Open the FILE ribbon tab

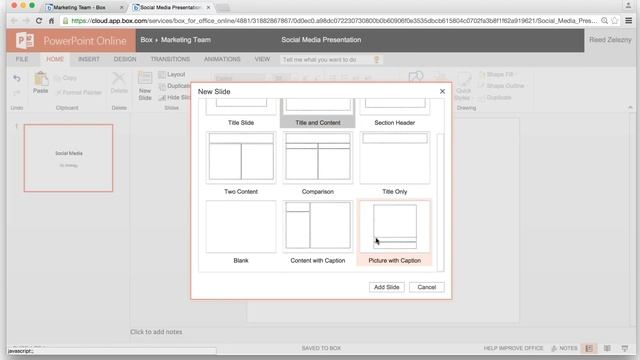click(22, 59)
